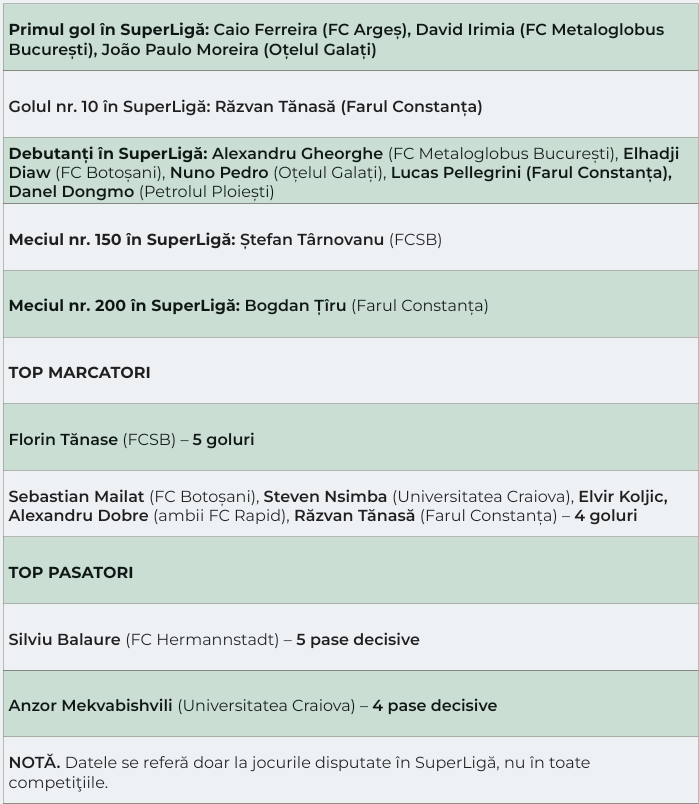Select the name Danel Dongmo
Viewport: 699px width, 804px height.
[x=71, y=191]
